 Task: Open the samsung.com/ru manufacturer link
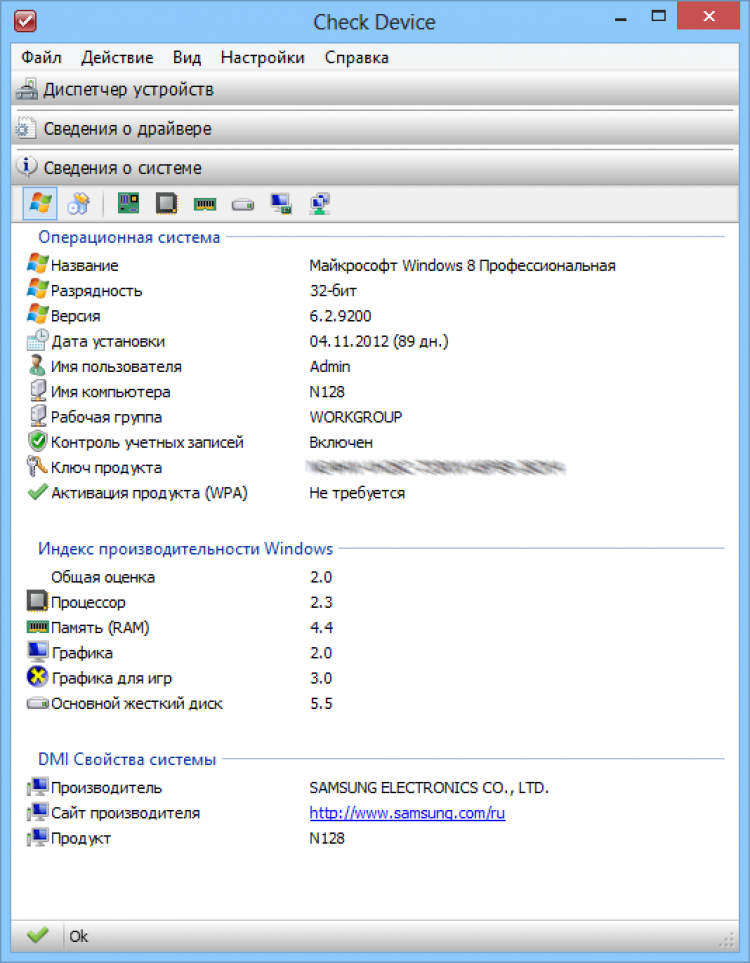click(x=407, y=813)
